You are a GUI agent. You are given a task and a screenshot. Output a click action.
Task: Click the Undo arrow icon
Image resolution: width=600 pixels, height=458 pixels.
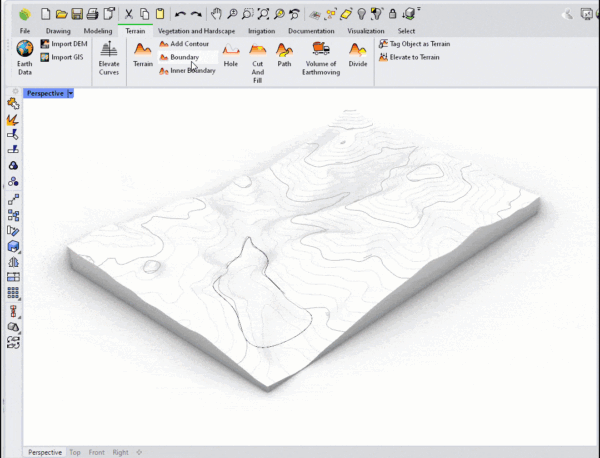180,15
